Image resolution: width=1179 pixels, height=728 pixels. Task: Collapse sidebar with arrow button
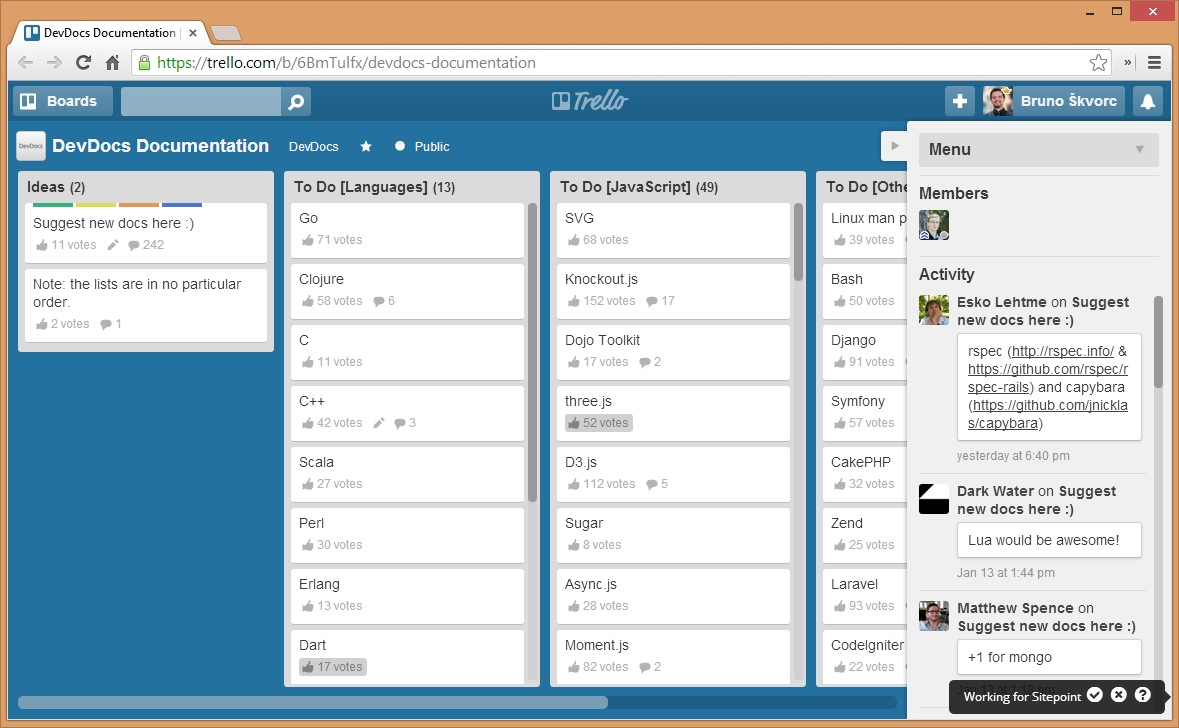(894, 146)
